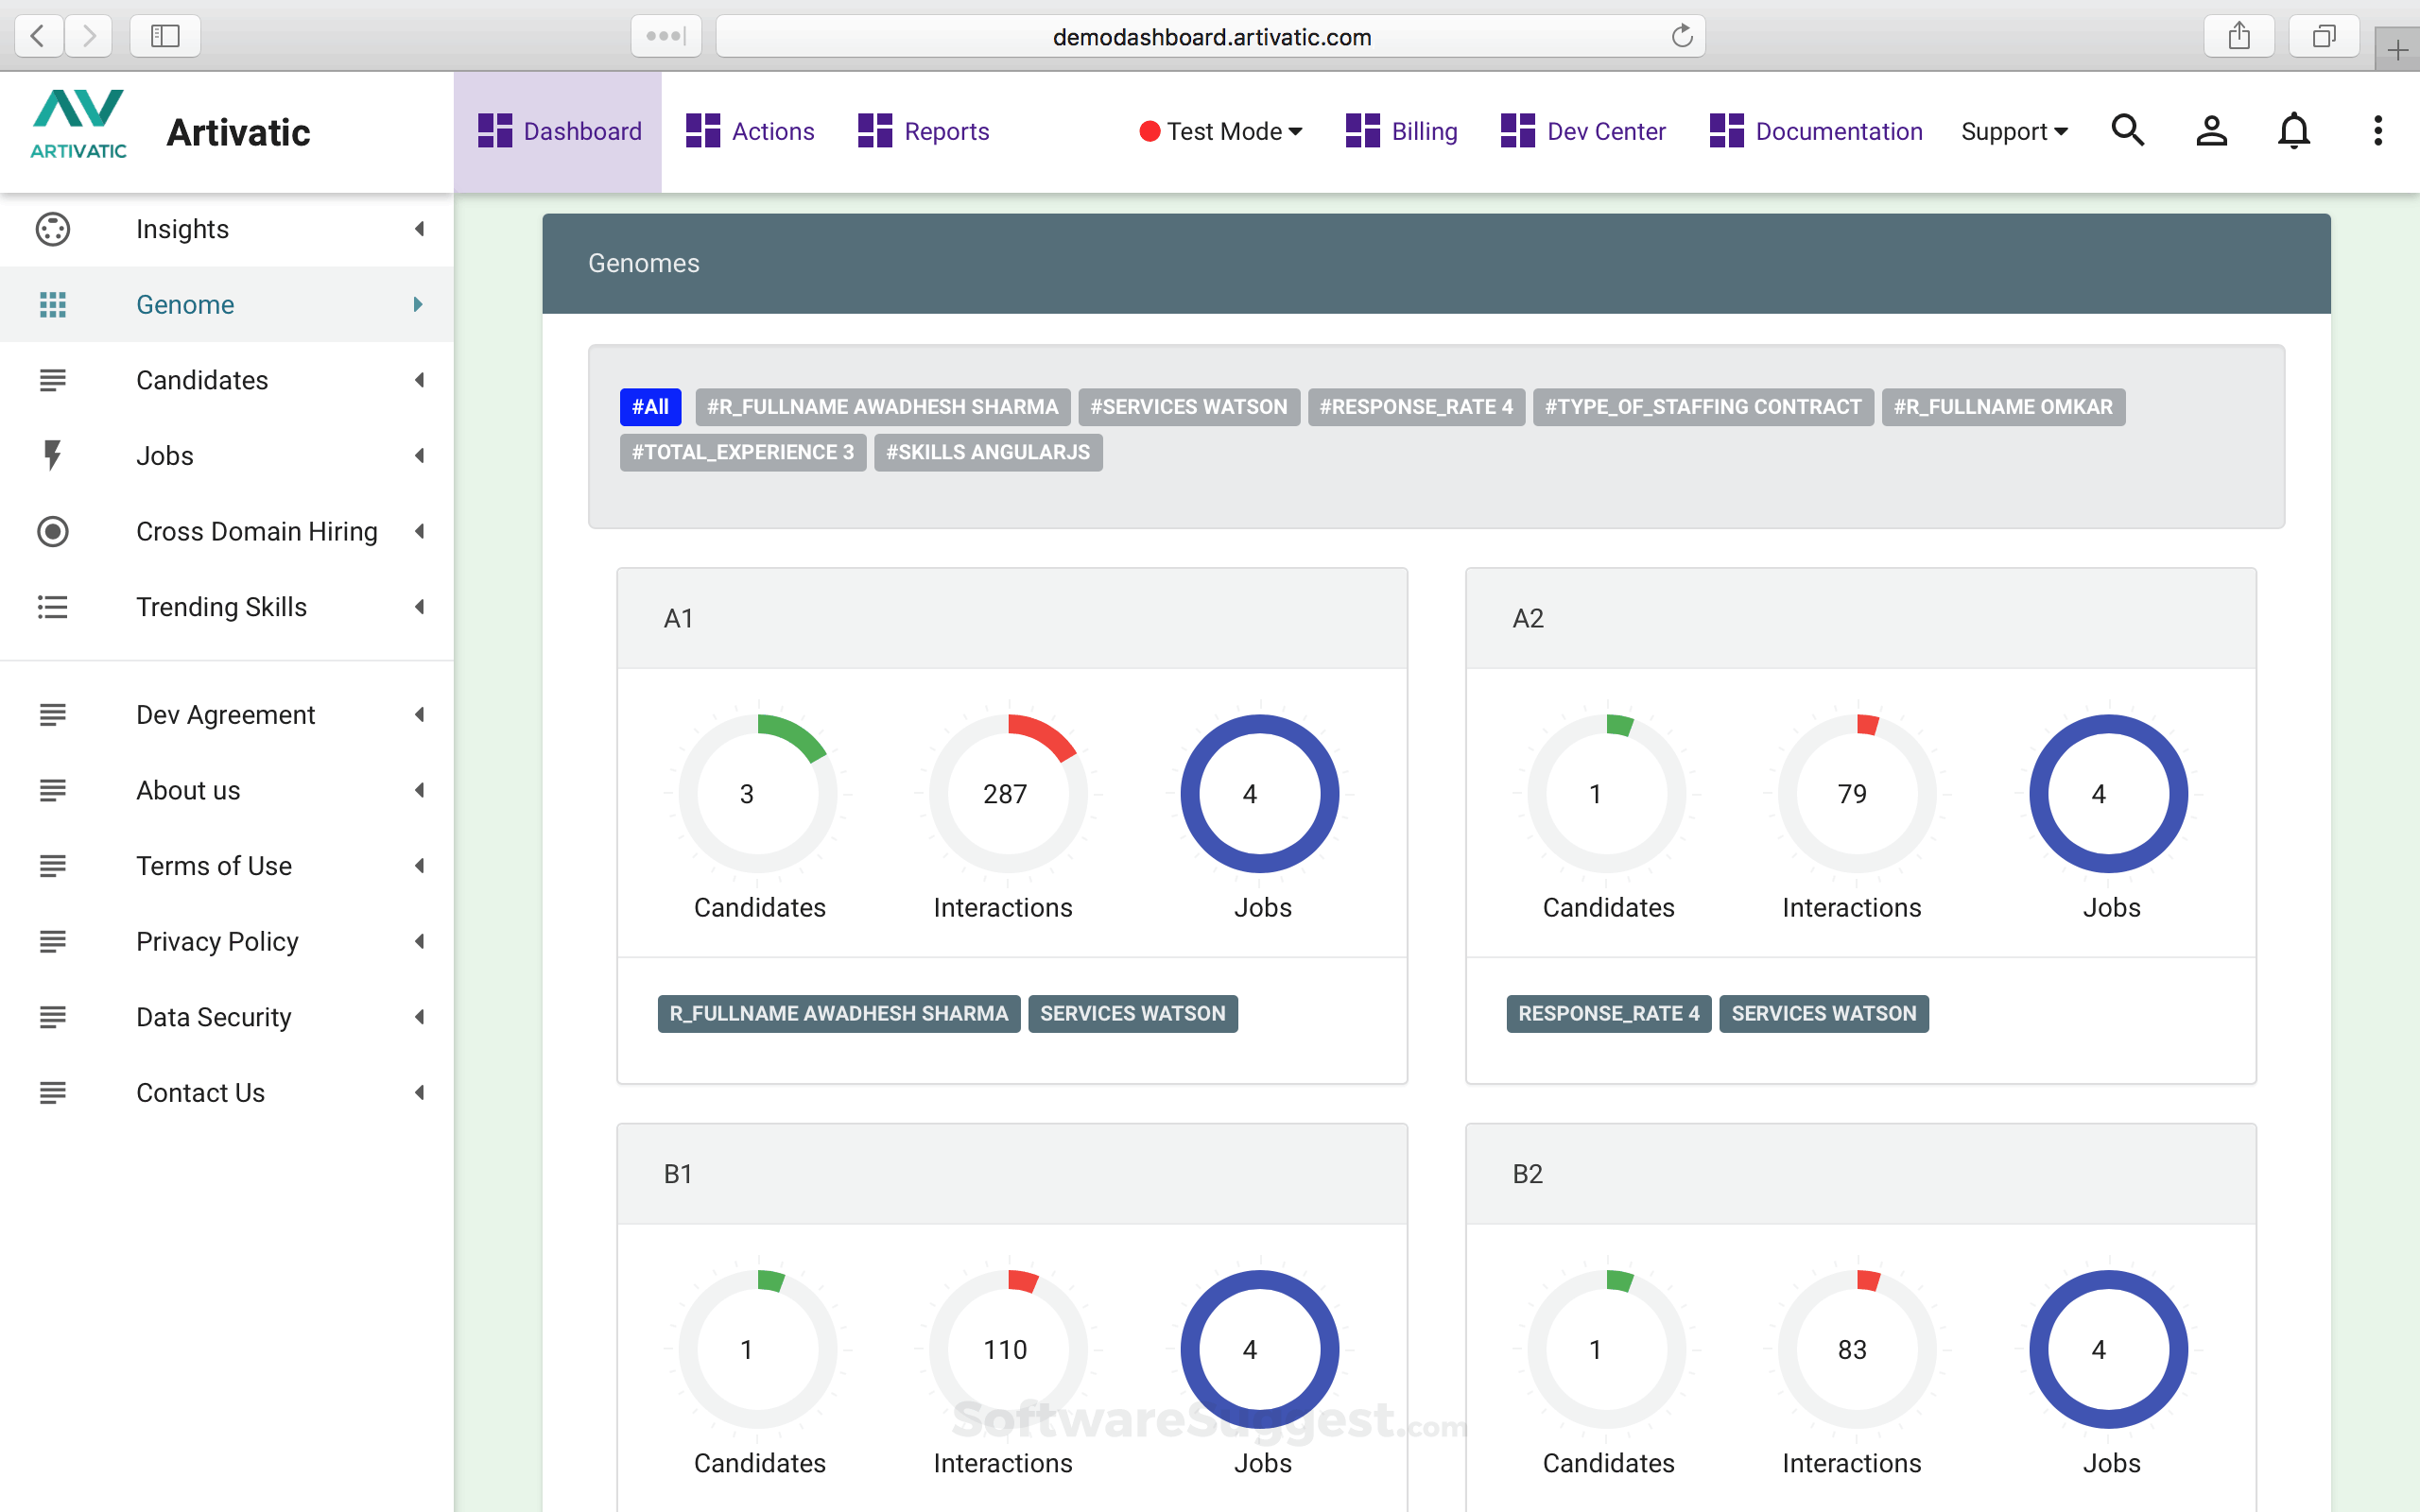Click the A1 Jobs blue ring gauge
2420x1512 pixels.
click(1259, 794)
